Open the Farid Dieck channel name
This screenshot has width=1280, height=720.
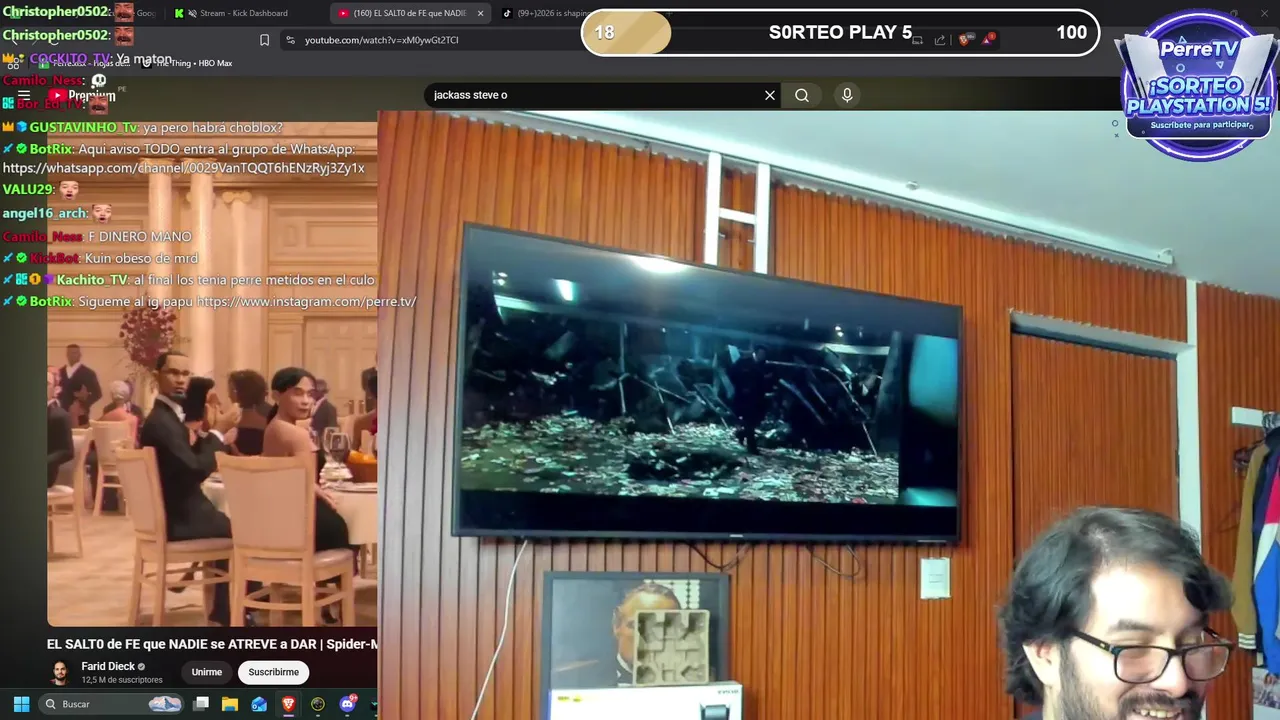108,666
